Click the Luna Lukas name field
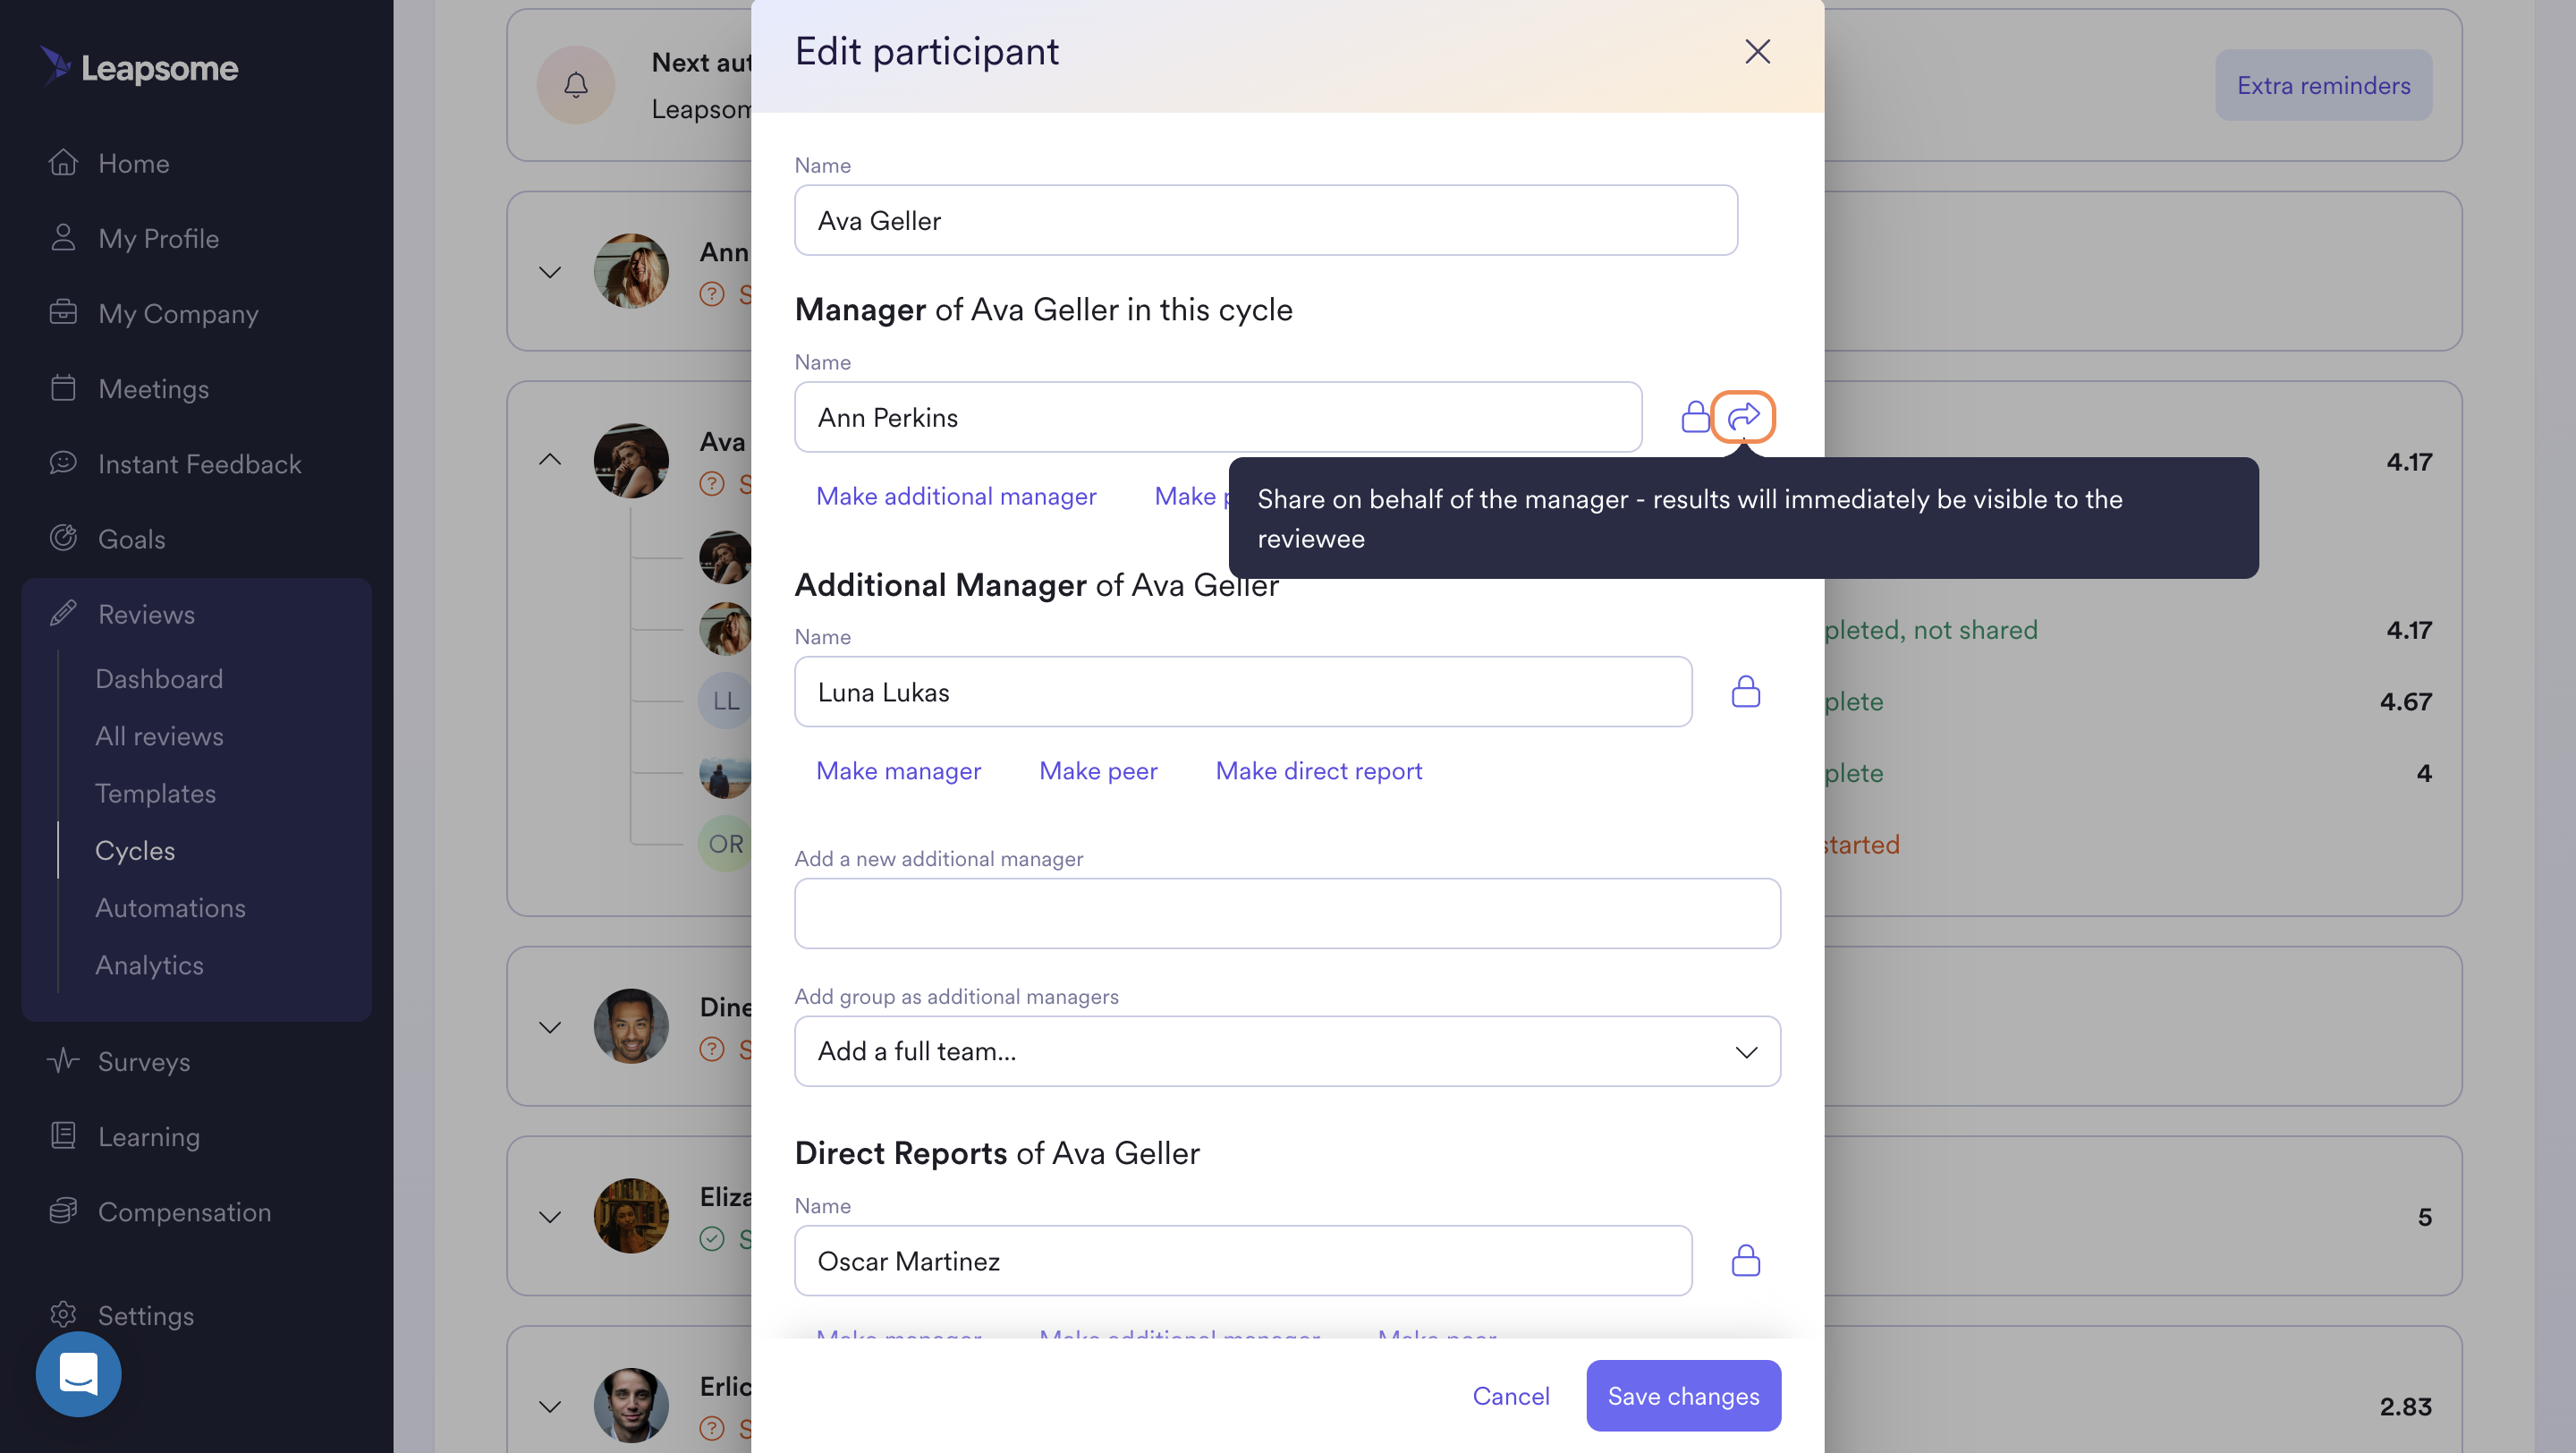Viewport: 2576px width, 1453px height. [x=1243, y=691]
